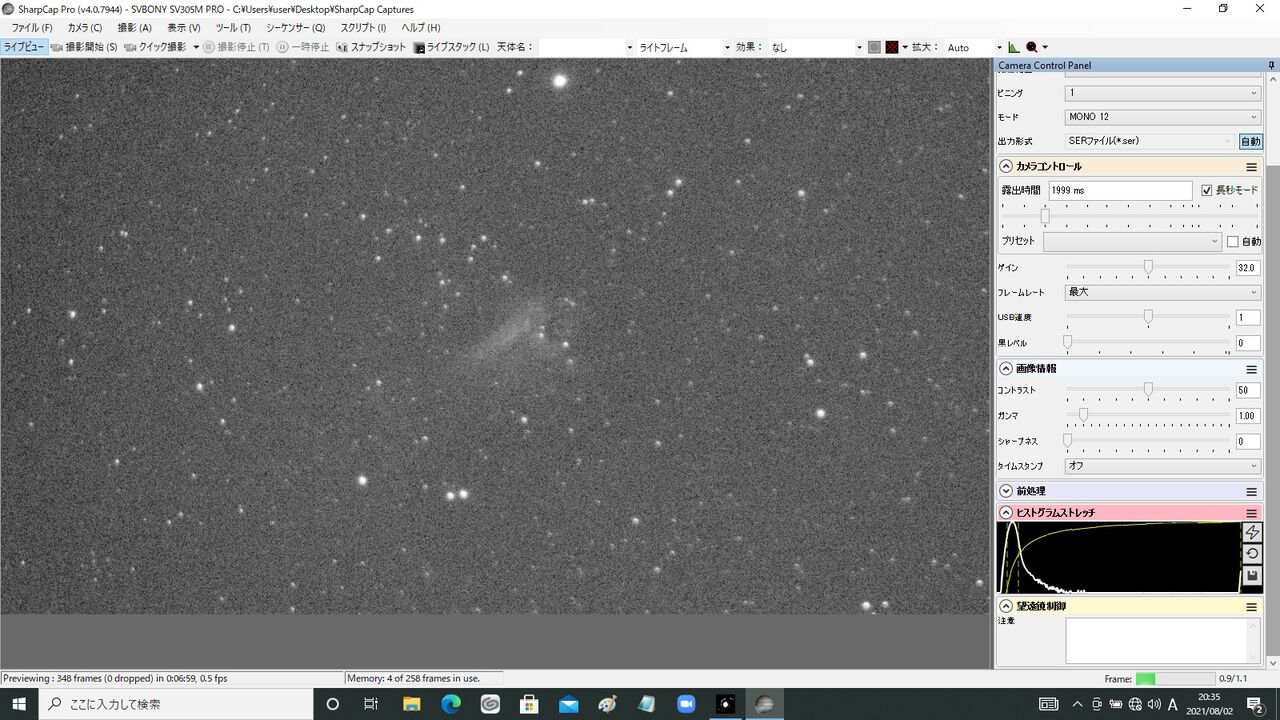This screenshot has height=720, width=1280.
Task: Open the 画像情報 section hamburger menu
Action: tap(1251, 369)
